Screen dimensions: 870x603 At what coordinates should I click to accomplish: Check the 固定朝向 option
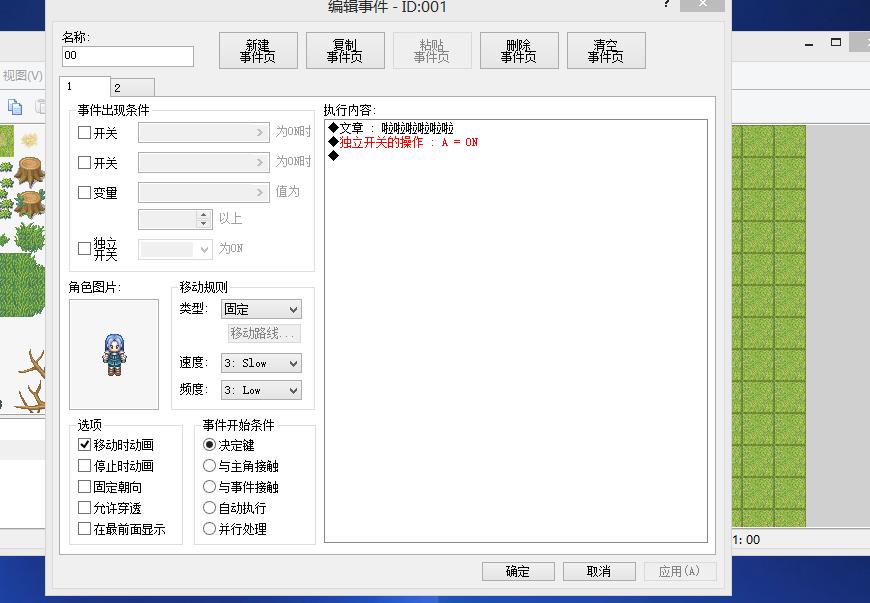pyautogui.click(x=84, y=487)
